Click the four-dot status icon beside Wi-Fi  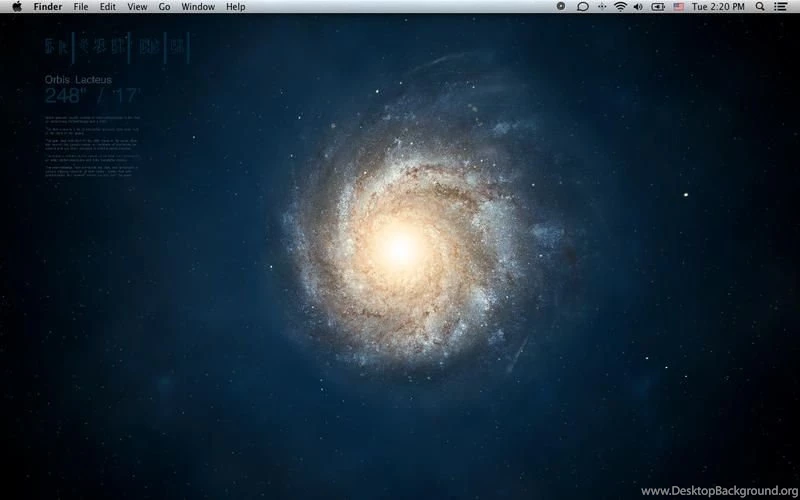pos(601,6)
